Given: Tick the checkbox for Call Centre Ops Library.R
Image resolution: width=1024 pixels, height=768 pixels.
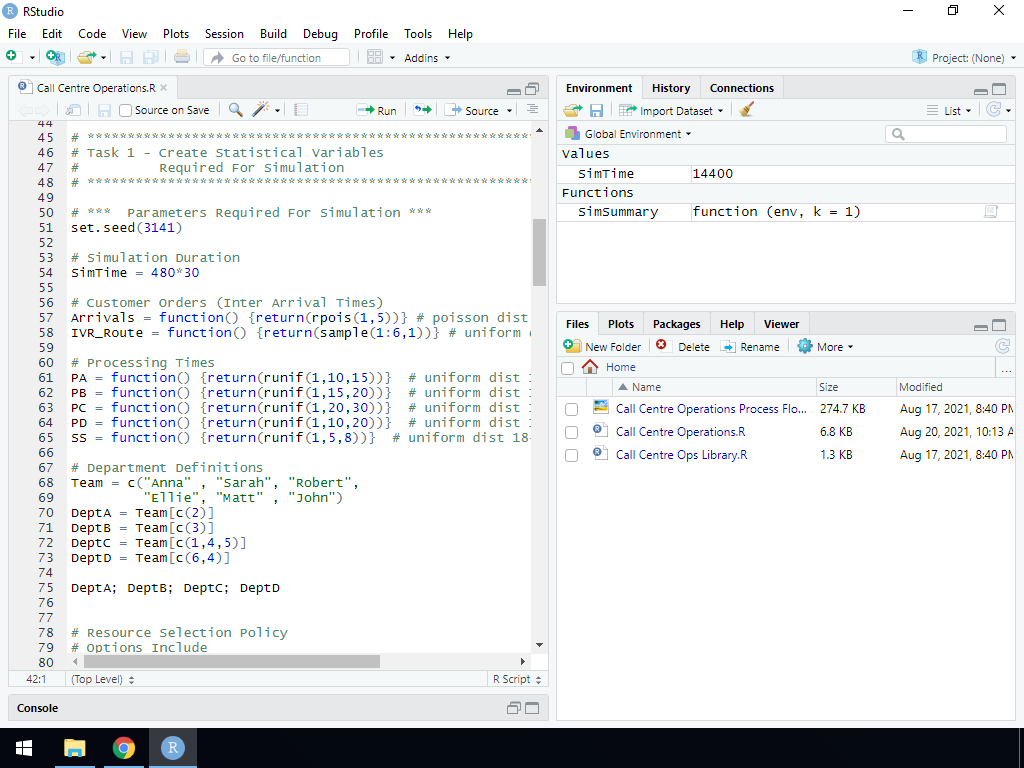Looking at the screenshot, I should click(x=571, y=455).
